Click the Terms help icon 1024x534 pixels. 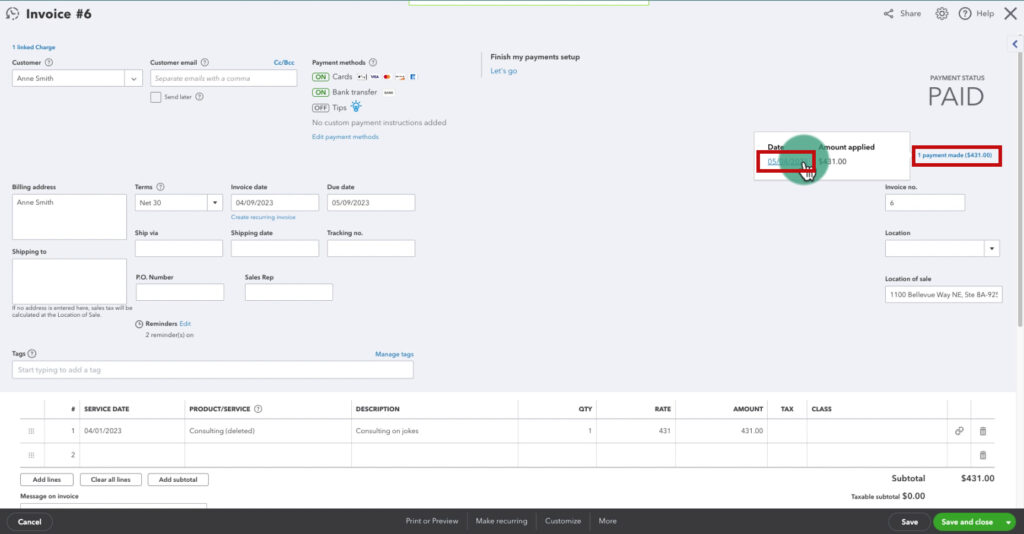[161, 187]
